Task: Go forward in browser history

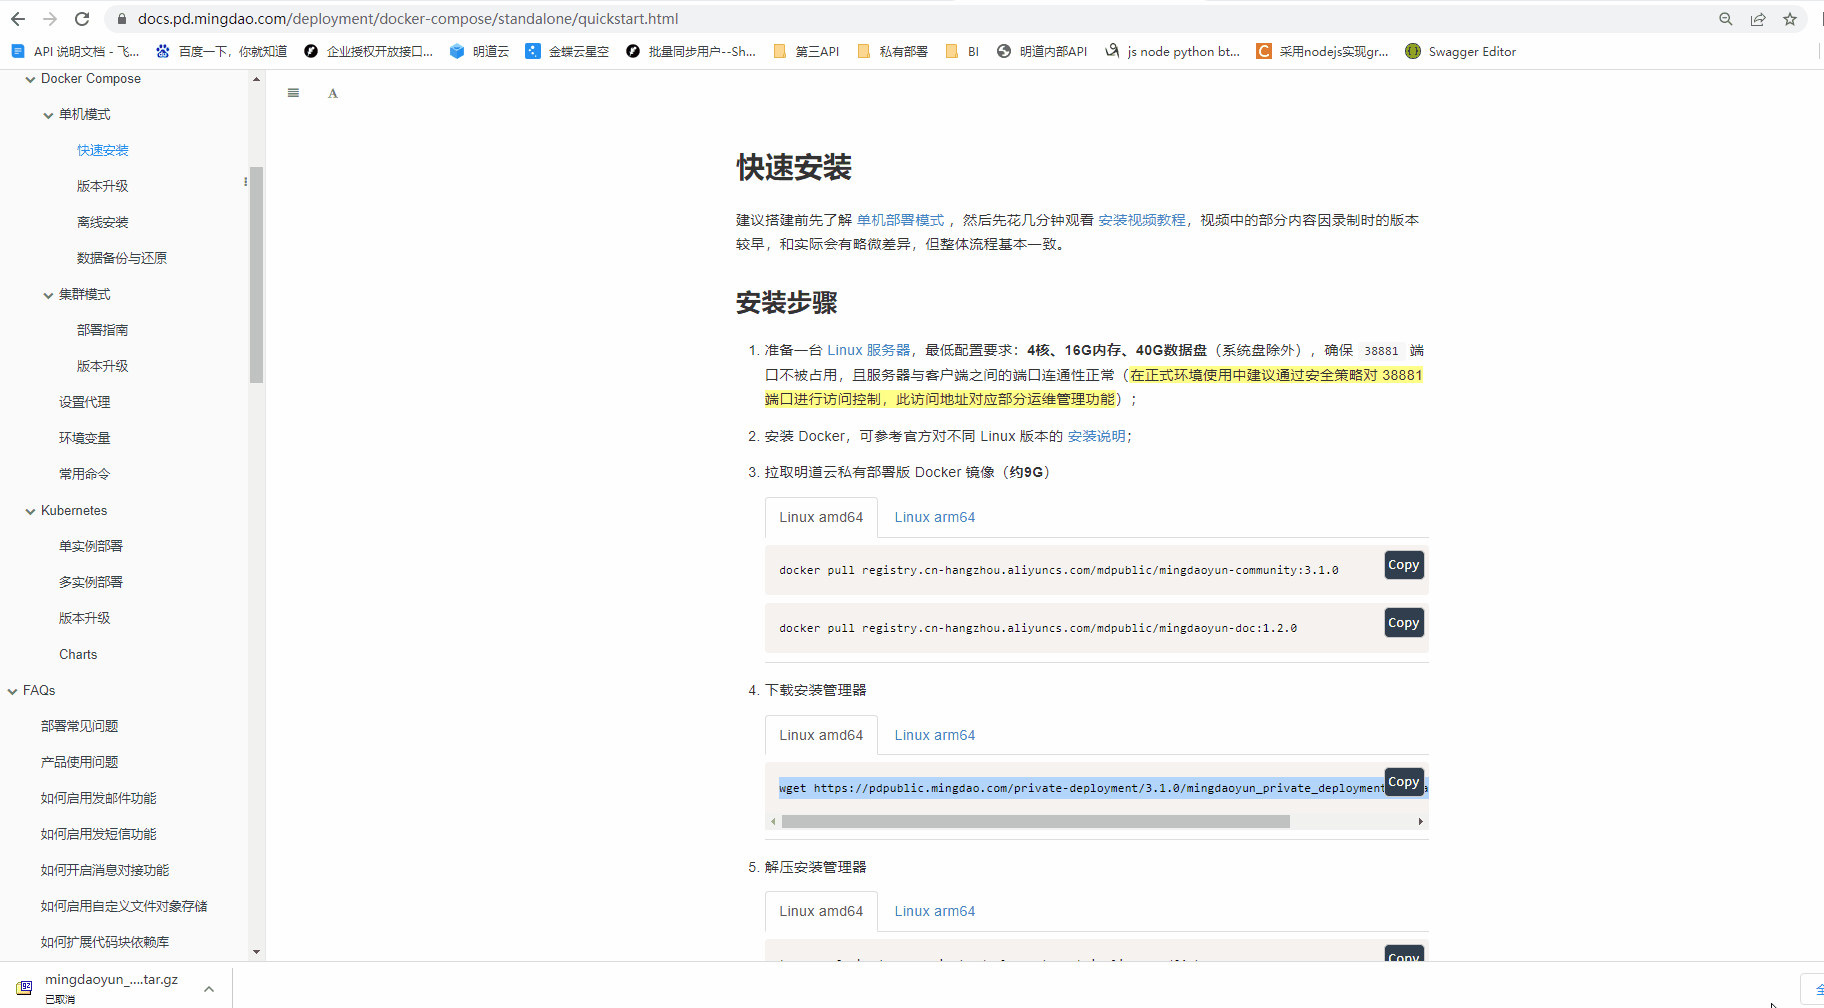Action: [50, 19]
